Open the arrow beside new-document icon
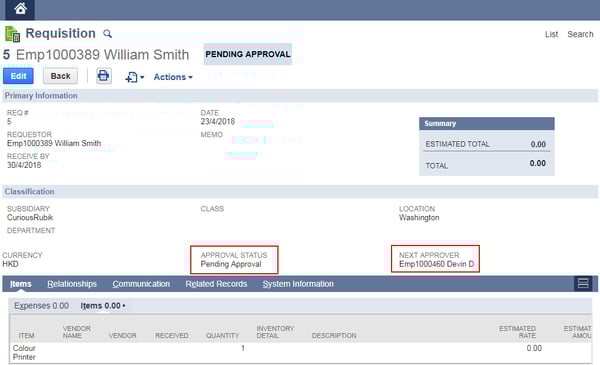This screenshot has height=365, width=600. (142, 77)
